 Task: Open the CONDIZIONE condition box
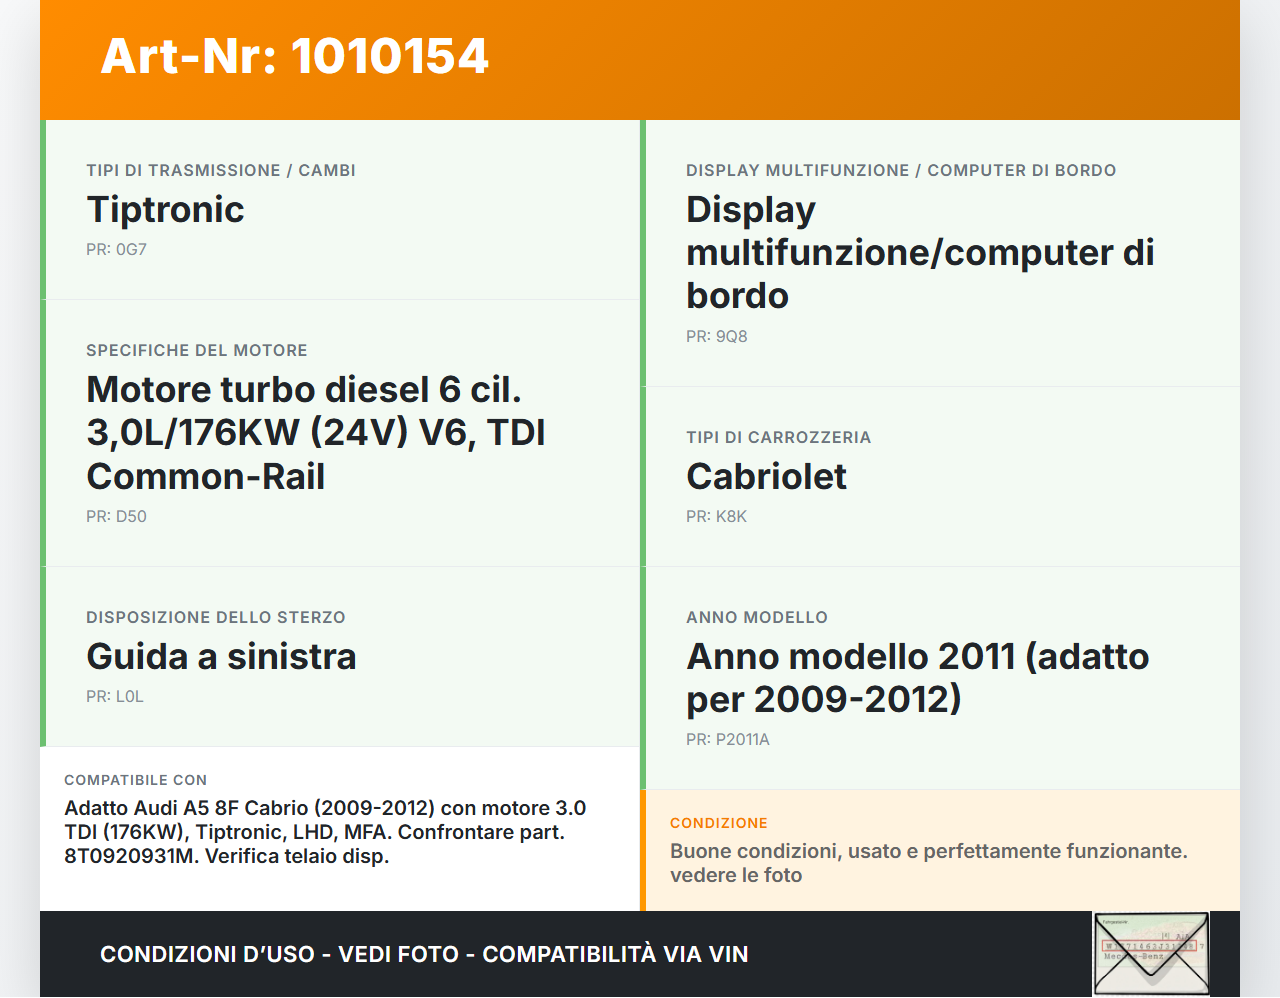pos(718,823)
